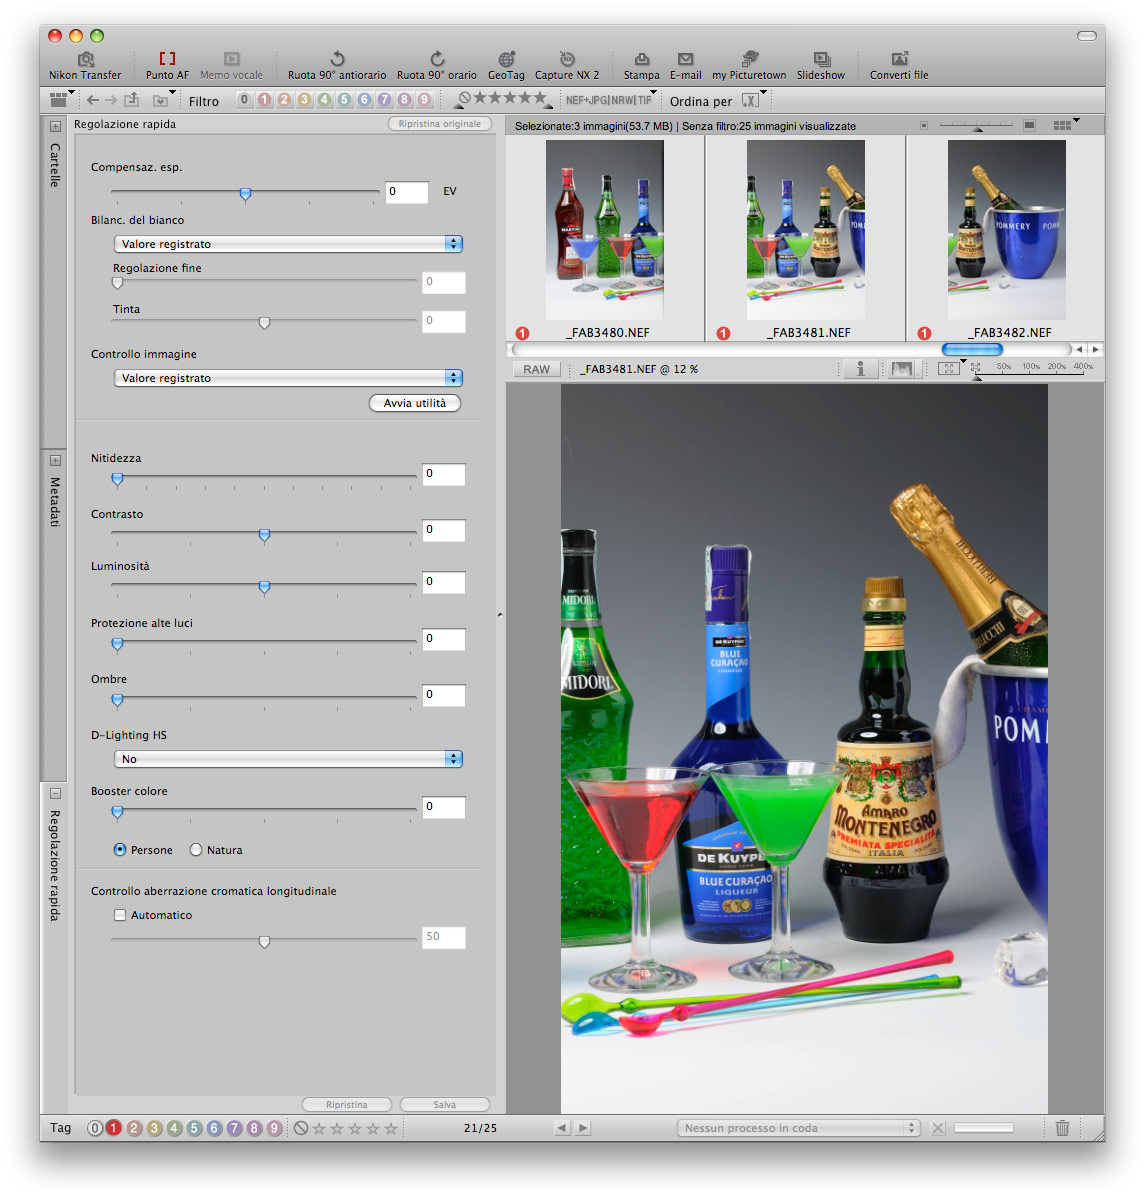Open Bilanc. del bianco dropdown
Image resolution: width=1145 pixels, height=1197 pixels.
289,244
